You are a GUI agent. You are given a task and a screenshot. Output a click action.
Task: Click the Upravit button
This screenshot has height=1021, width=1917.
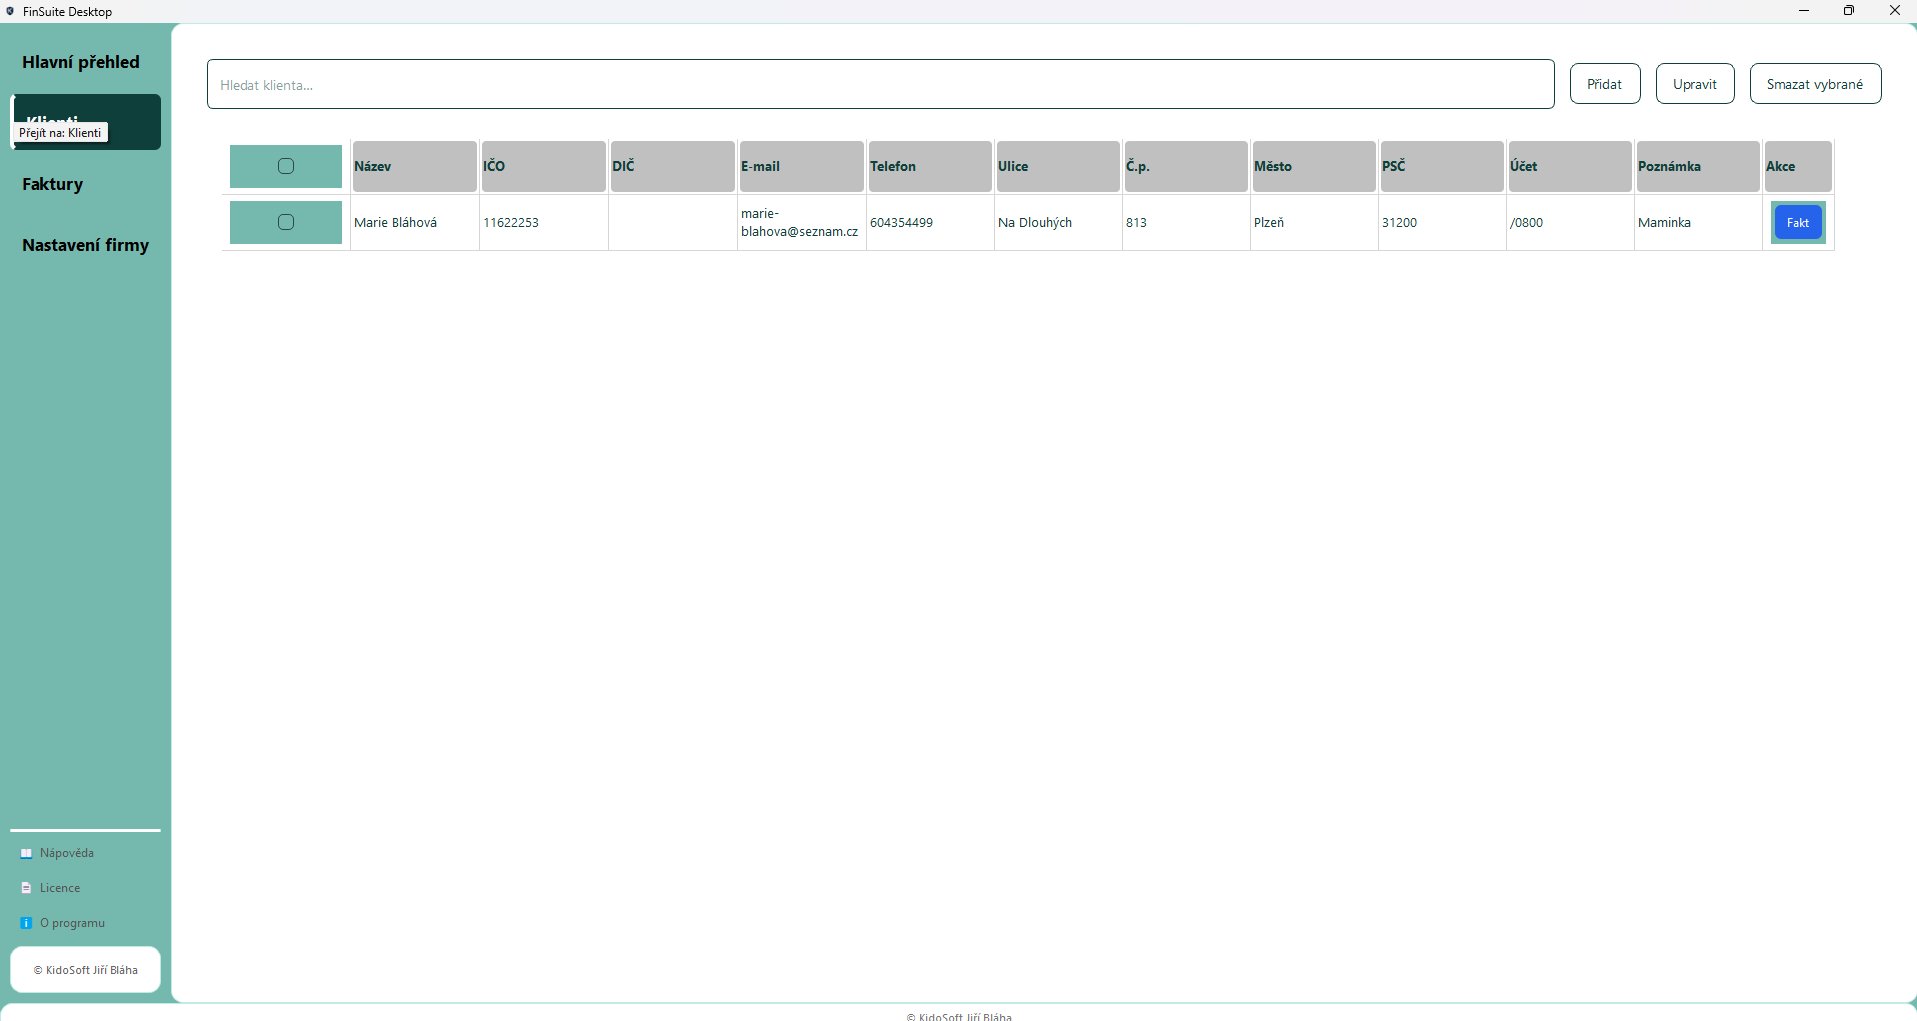[1694, 84]
